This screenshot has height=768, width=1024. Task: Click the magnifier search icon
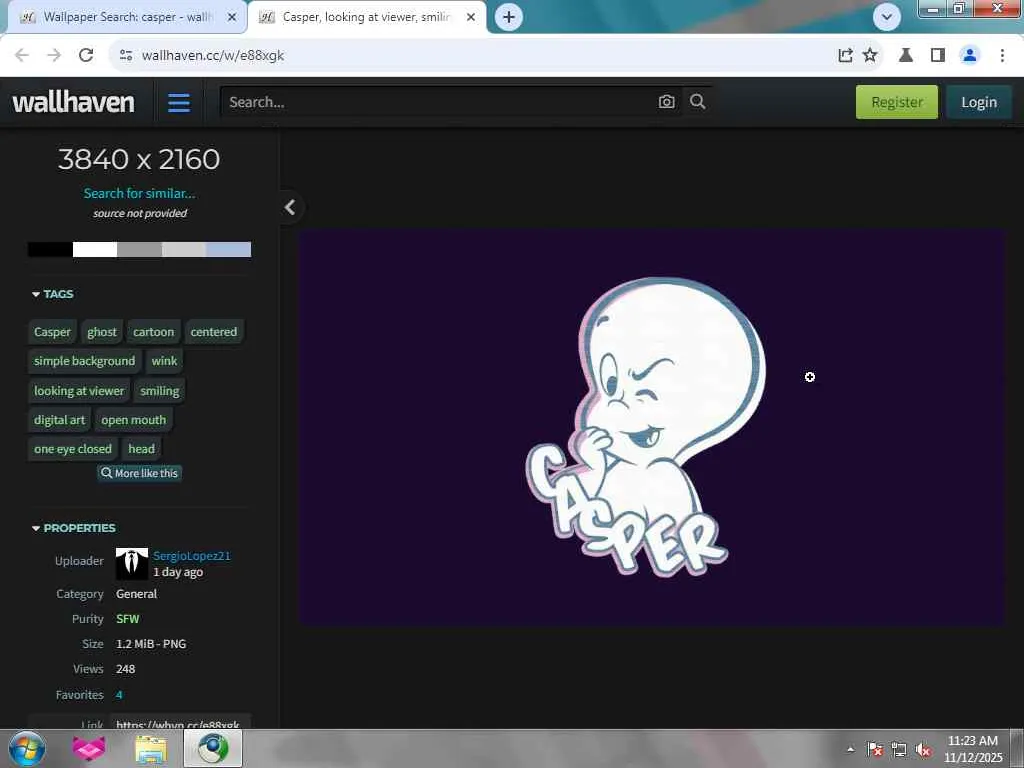point(697,101)
